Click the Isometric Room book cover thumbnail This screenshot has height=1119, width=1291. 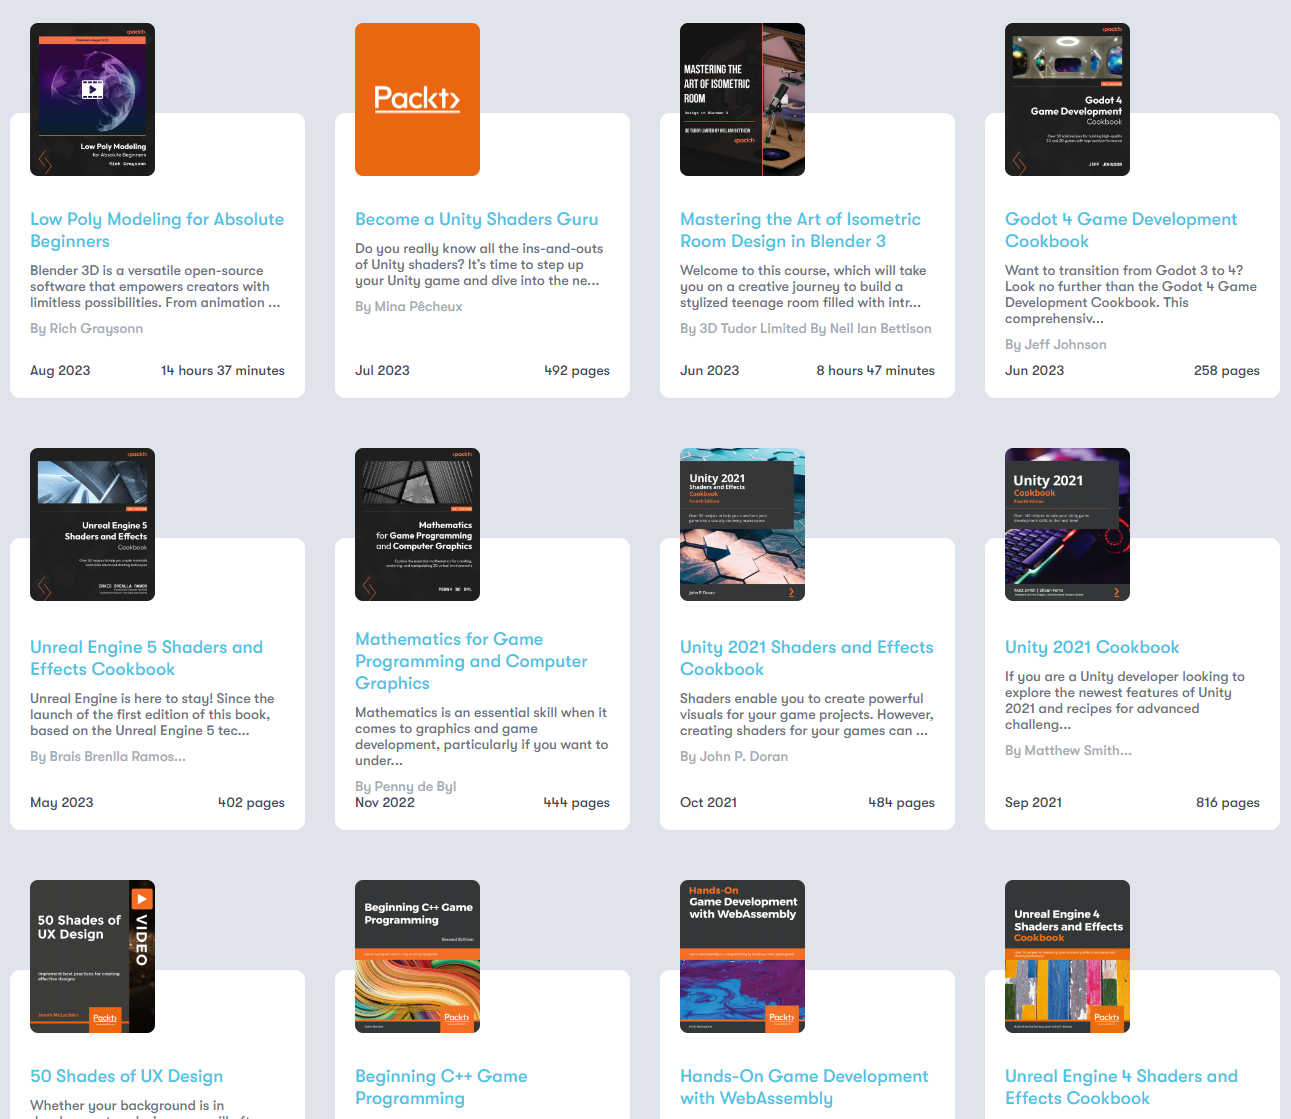742,99
